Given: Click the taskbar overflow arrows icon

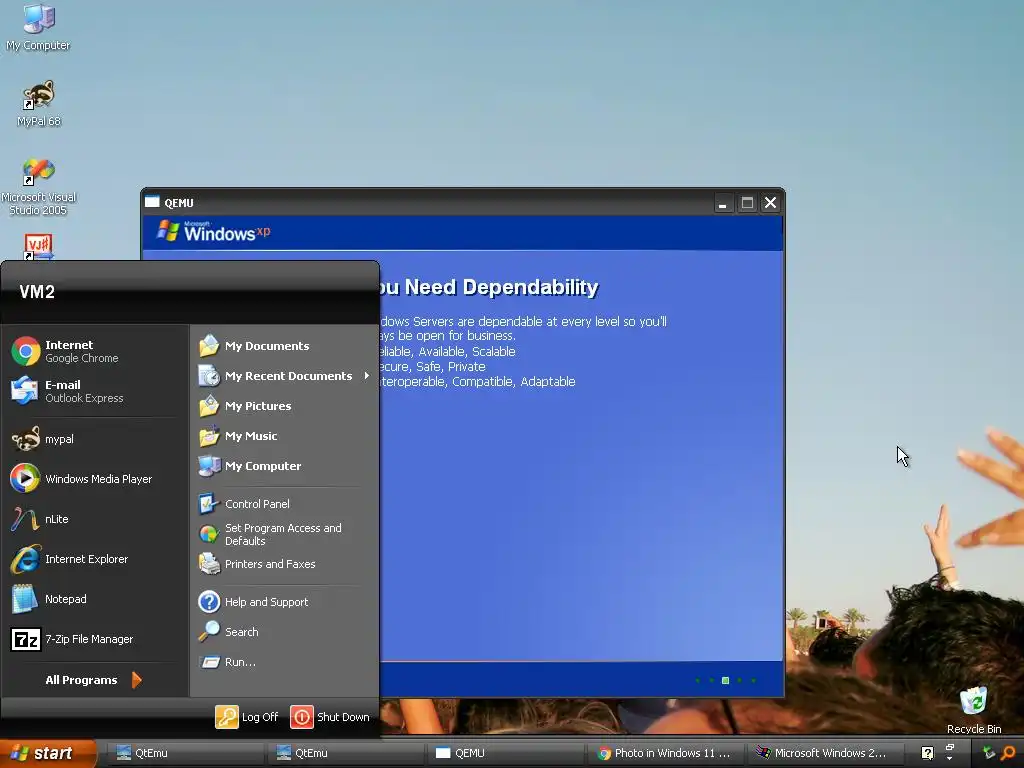Looking at the screenshot, I should tap(950, 752).
